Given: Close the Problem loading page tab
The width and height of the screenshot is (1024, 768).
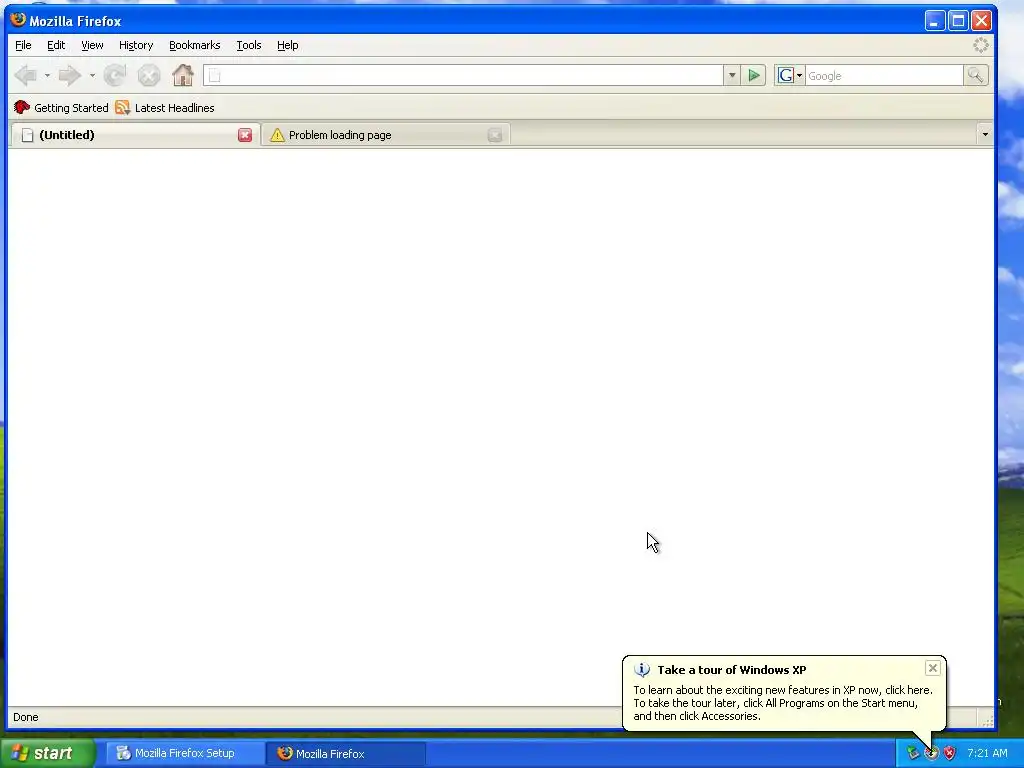Looking at the screenshot, I should pyautogui.click(x=495, y=135).
